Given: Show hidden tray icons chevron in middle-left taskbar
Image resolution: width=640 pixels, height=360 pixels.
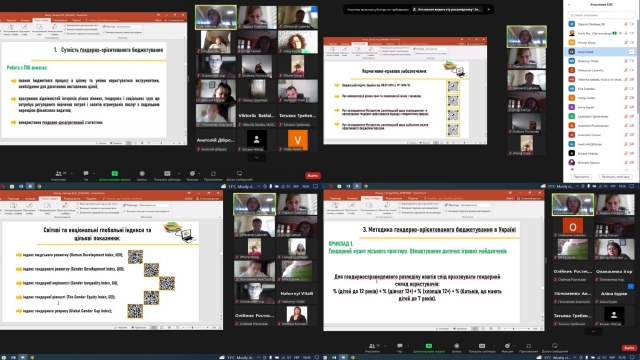Looking at the screenshot, I should pos(259,186).
